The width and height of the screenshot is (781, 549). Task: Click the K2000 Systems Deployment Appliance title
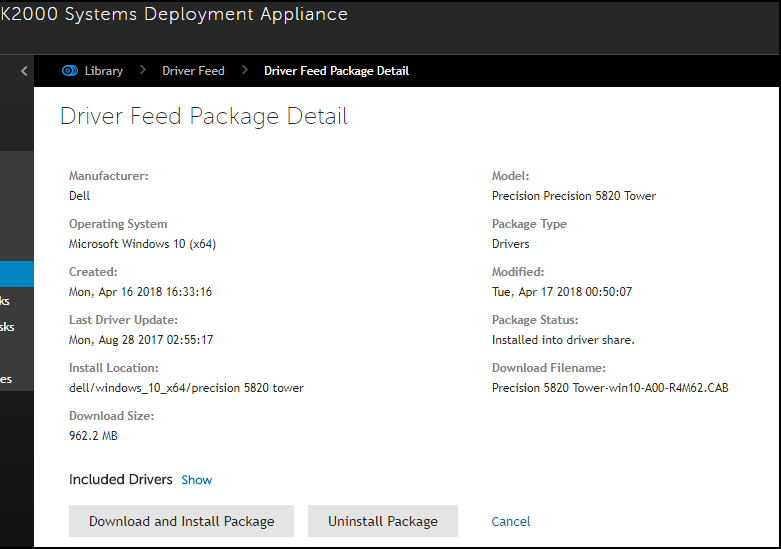tap(174, 15)
